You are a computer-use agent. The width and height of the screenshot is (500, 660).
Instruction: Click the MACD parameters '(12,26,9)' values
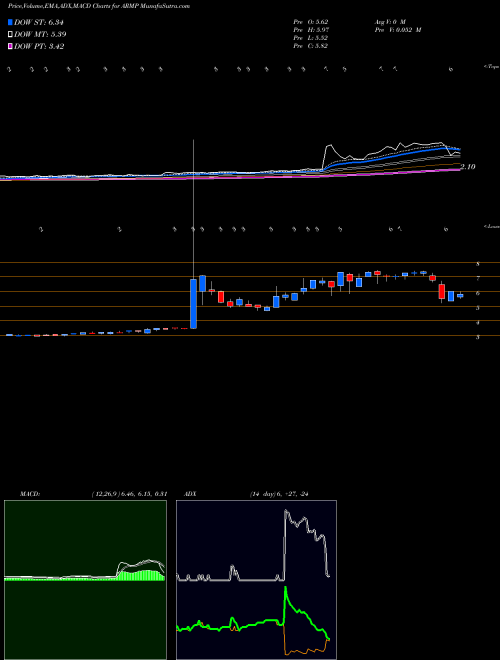[x=130, y=494]
